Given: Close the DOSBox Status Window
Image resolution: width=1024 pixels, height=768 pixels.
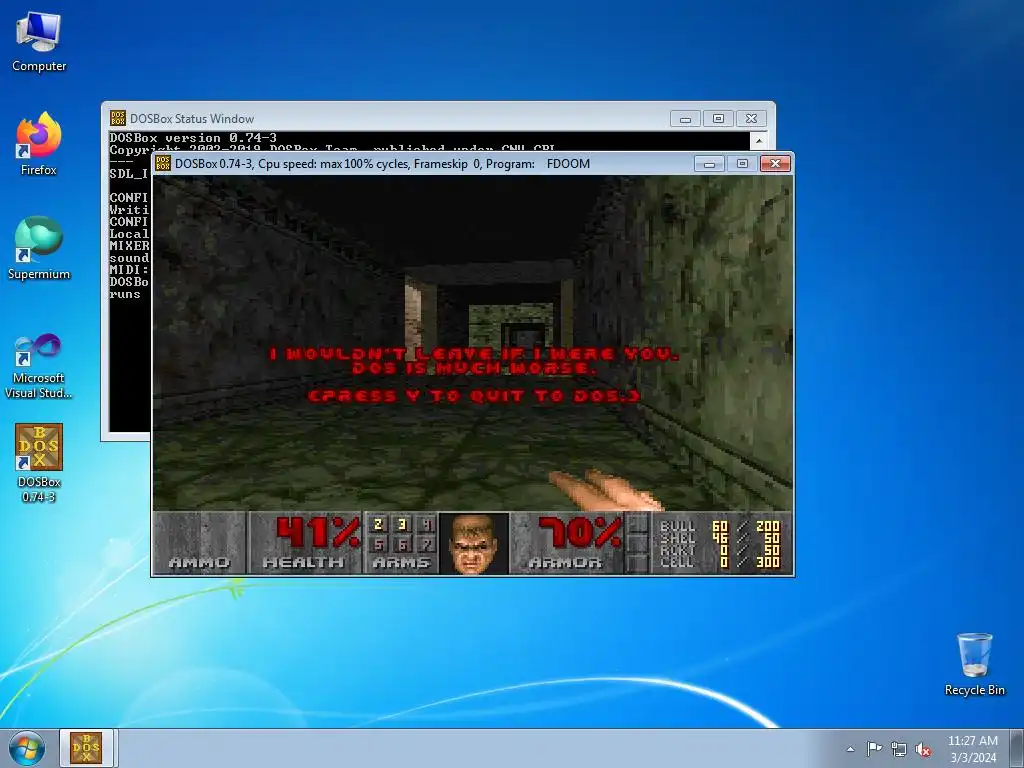Looking at the screenshot, I should [x=752, y=119].
